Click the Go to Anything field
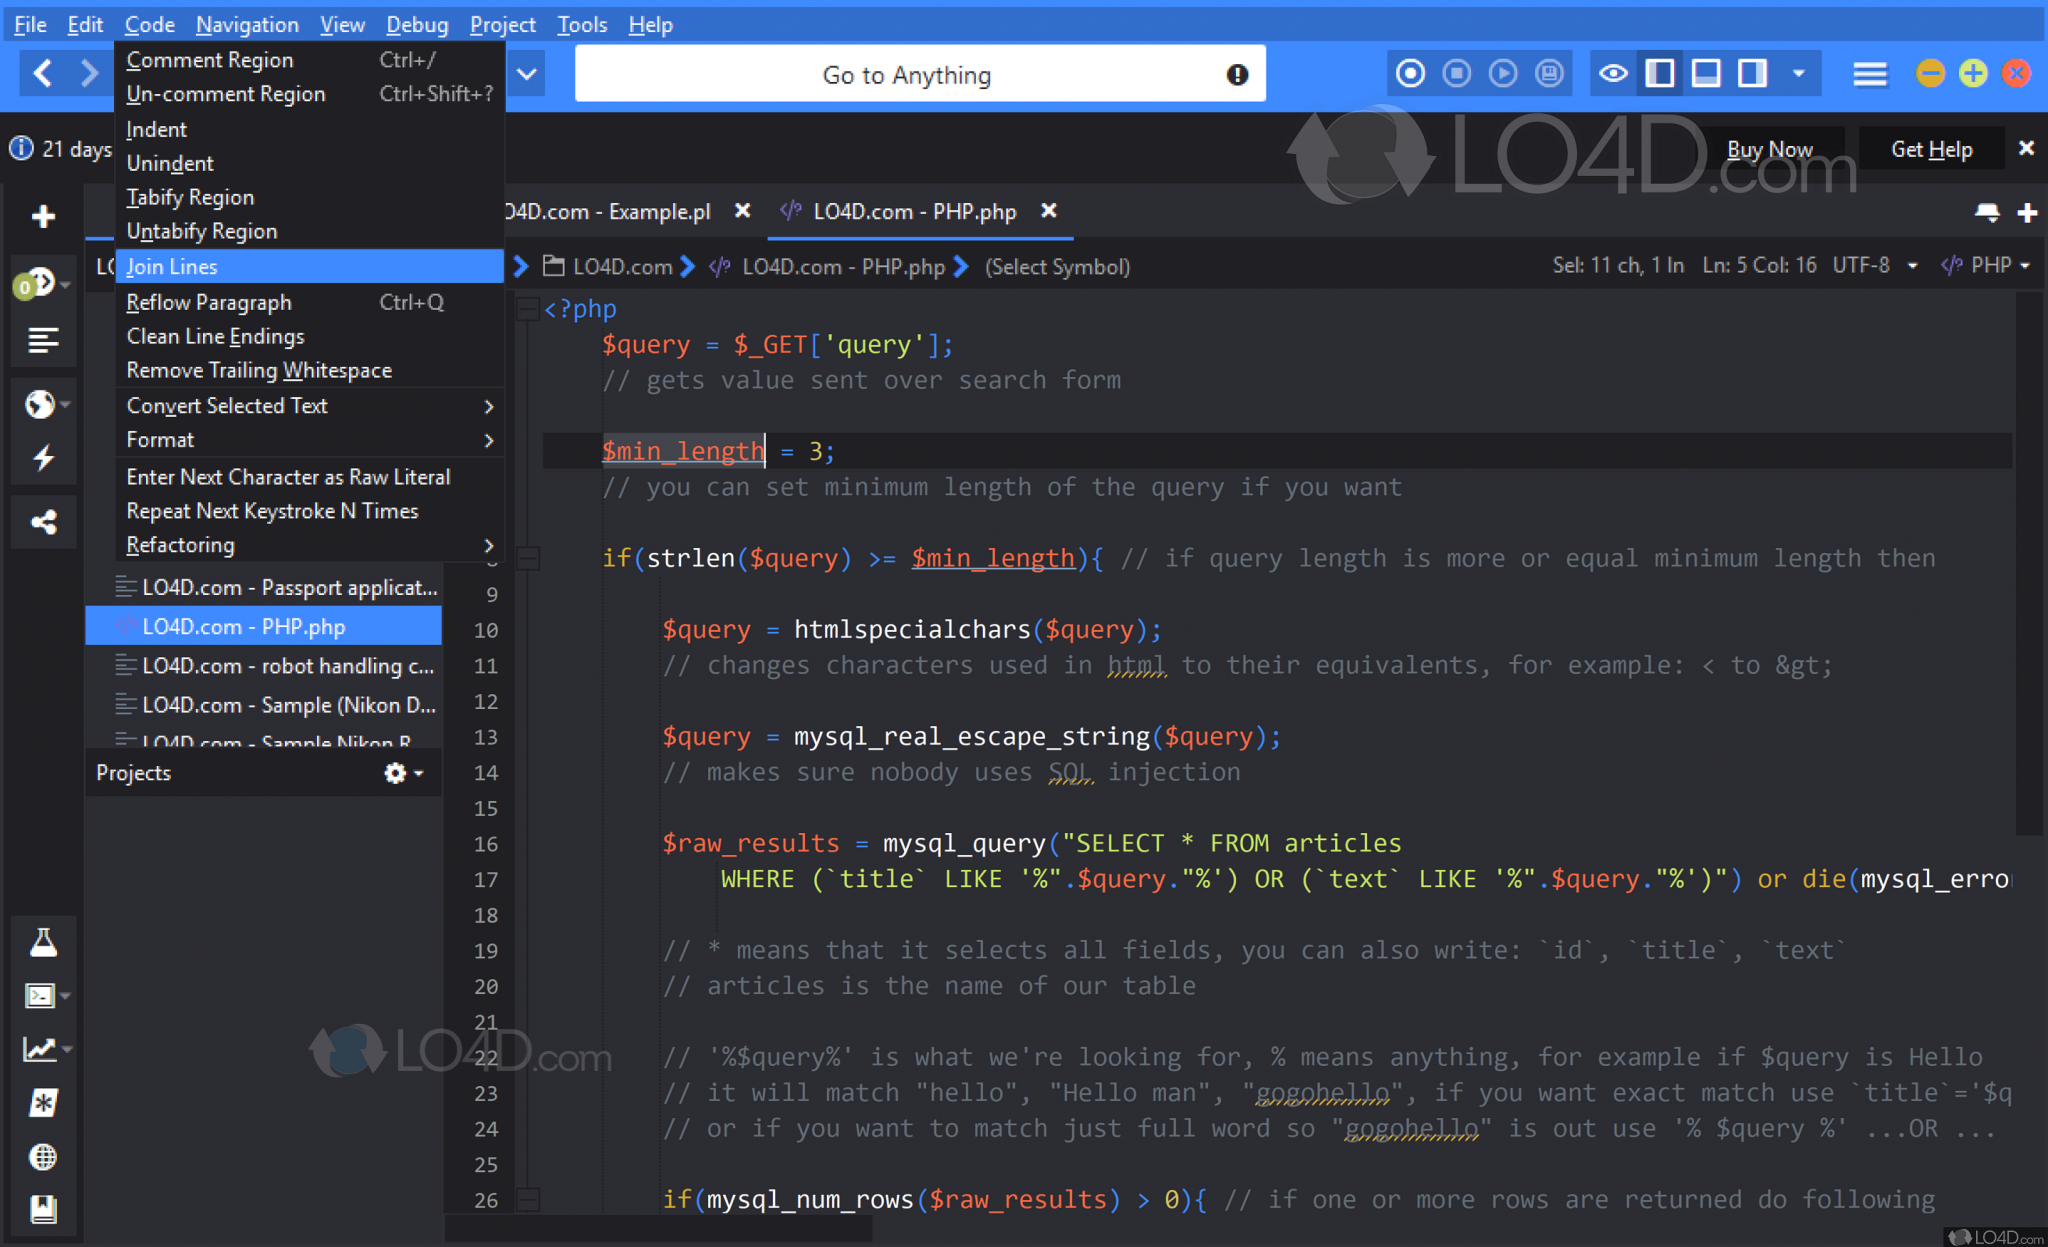The image size is (2048, 1247). (906, 75)
